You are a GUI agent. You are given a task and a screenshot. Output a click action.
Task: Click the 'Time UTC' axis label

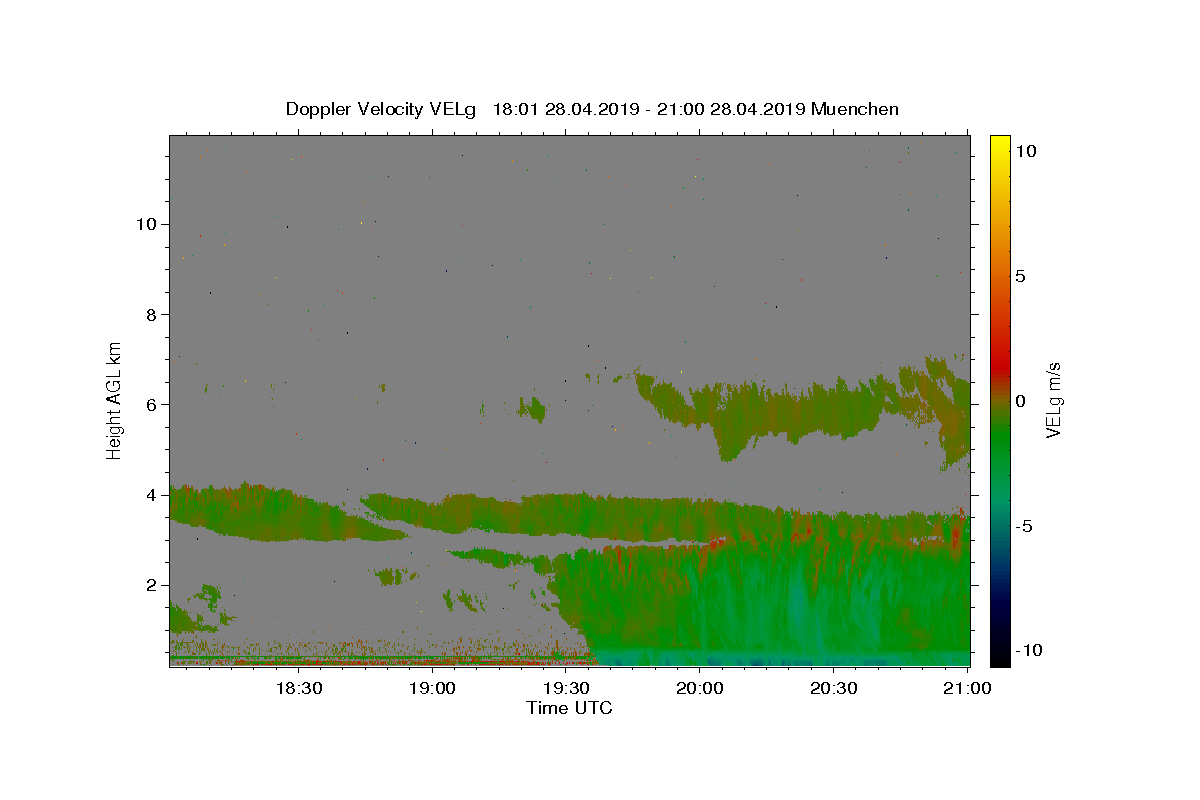[569, 708]
